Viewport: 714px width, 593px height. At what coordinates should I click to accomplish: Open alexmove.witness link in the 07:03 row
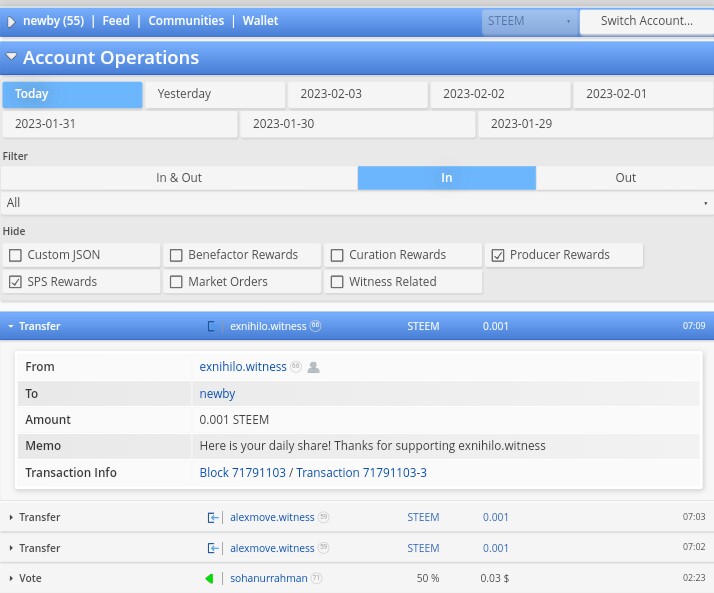point(272,517)
